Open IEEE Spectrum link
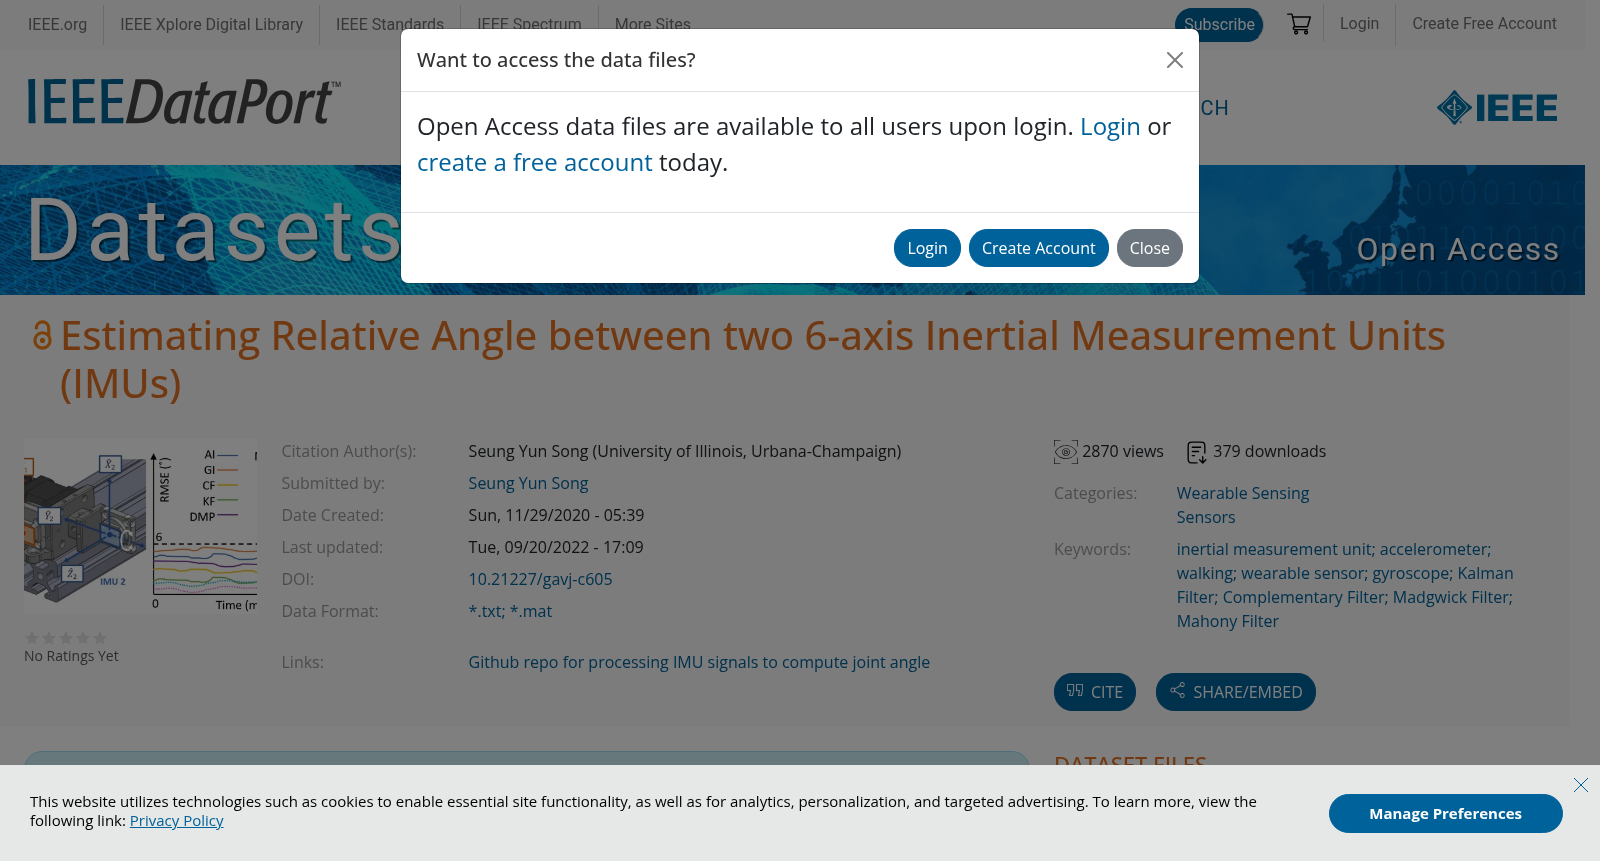 tap(529, 24)
